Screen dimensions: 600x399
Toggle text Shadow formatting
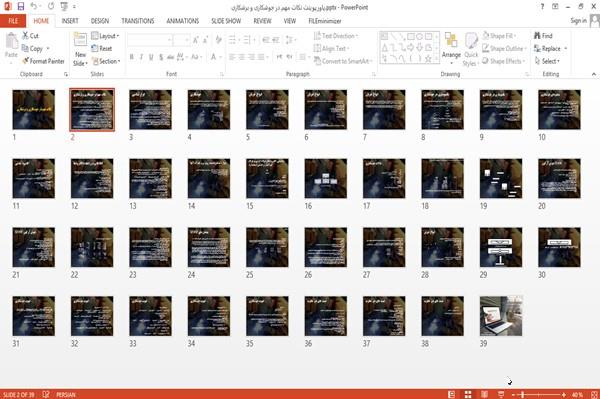161,57
